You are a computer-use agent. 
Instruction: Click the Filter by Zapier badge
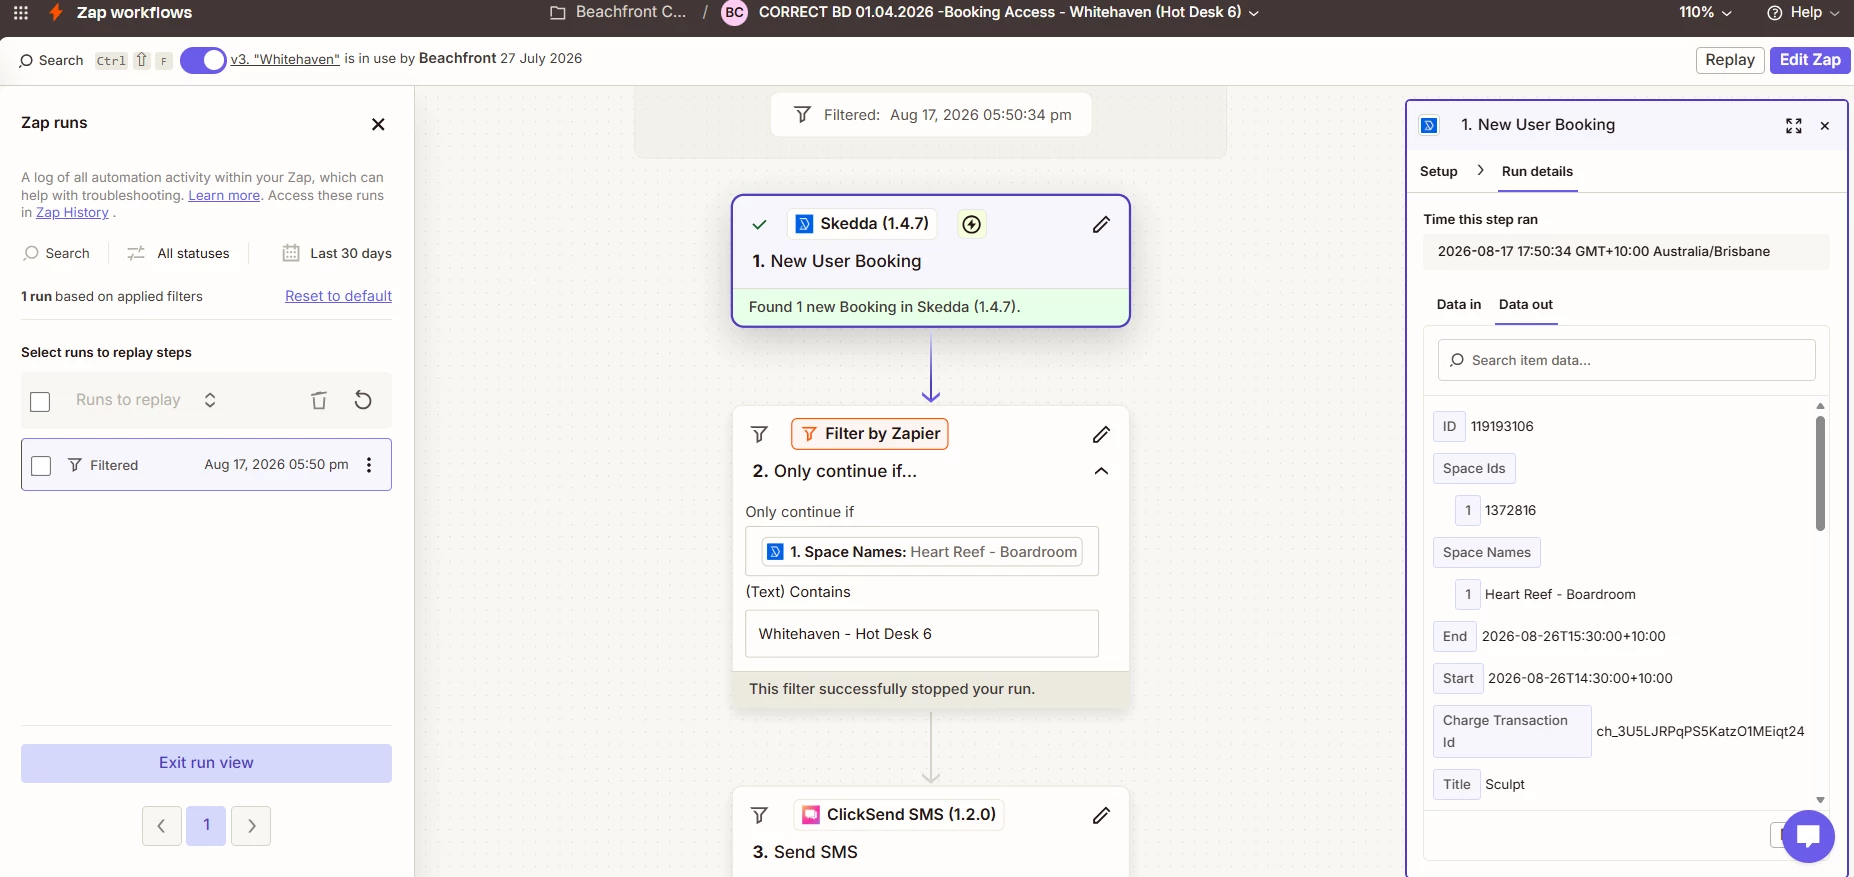click(x=869, y=434)
